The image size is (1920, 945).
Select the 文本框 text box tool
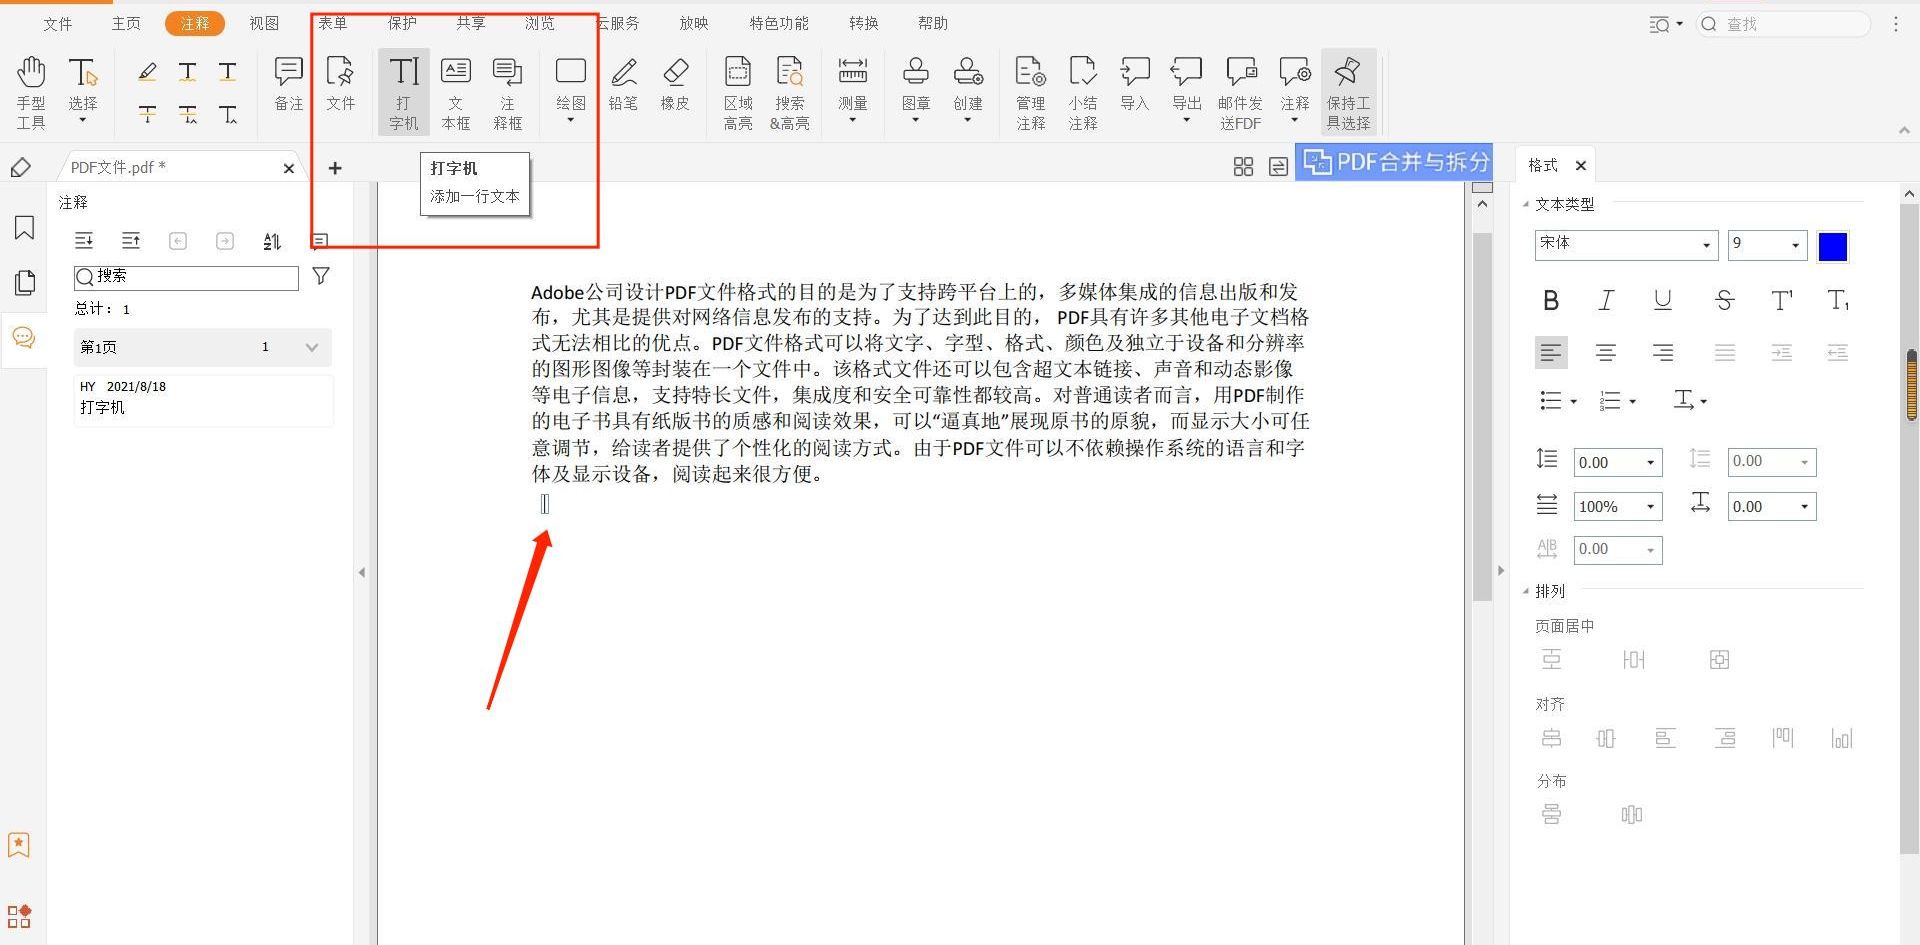pos(456,90)
